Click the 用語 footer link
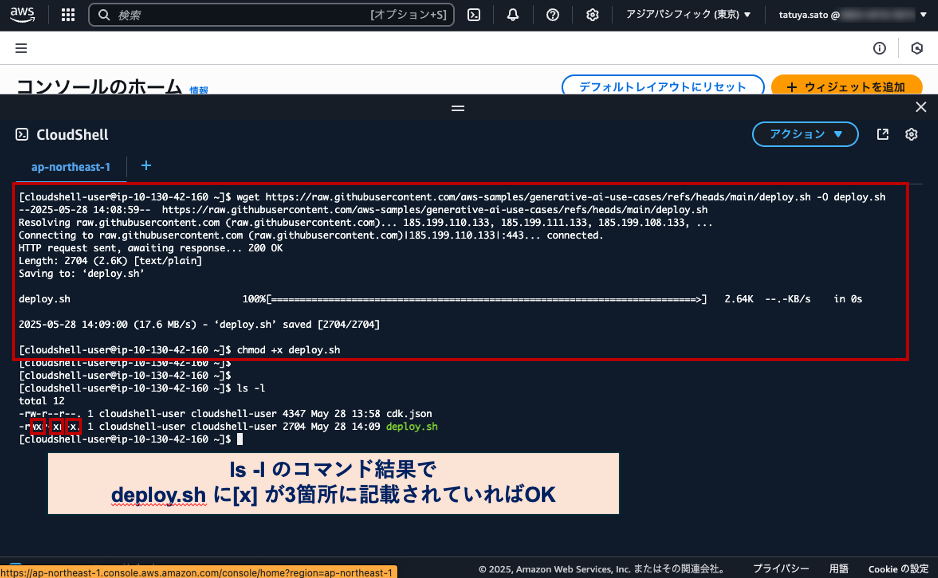This screenshot has height=578, width=938. [x=839, y=568]
